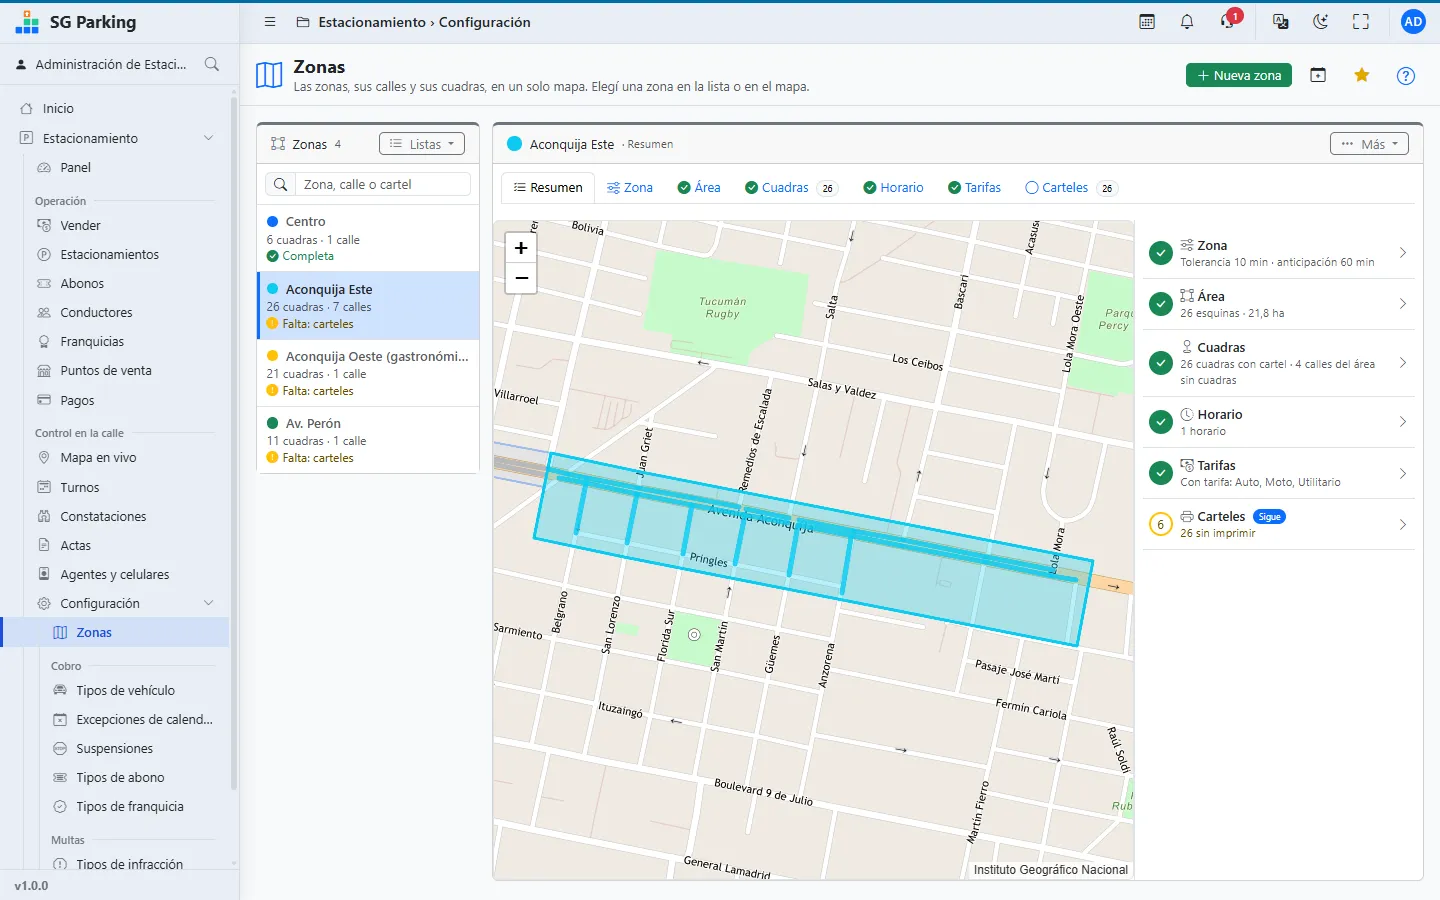Toggle dark mode with the moon icon
Image resolution: width=1440 pixels, height=900 pixels.
(x=1321, y=22)
